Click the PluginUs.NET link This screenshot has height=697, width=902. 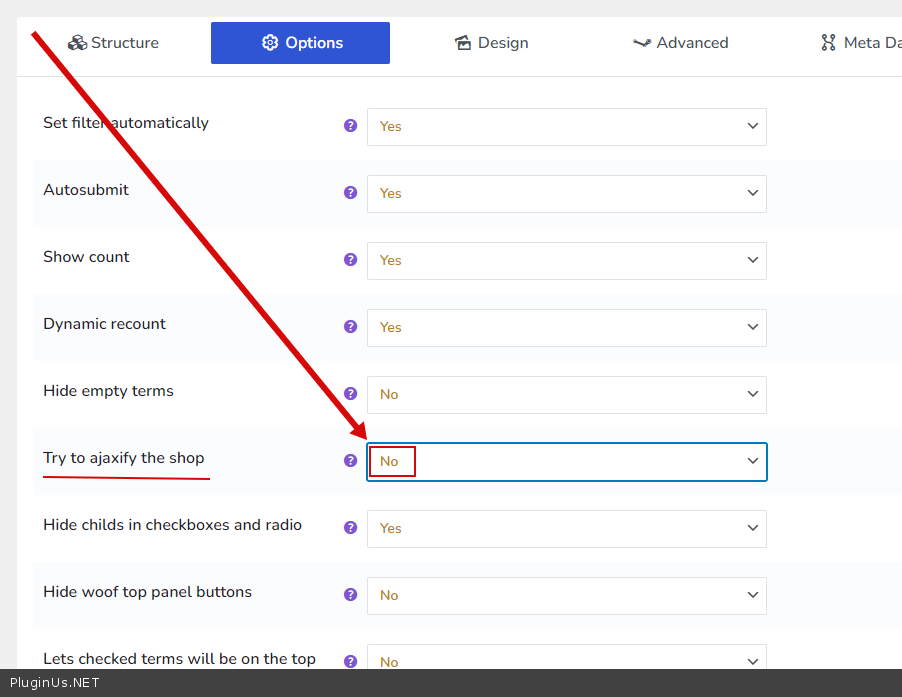point(54,684)
